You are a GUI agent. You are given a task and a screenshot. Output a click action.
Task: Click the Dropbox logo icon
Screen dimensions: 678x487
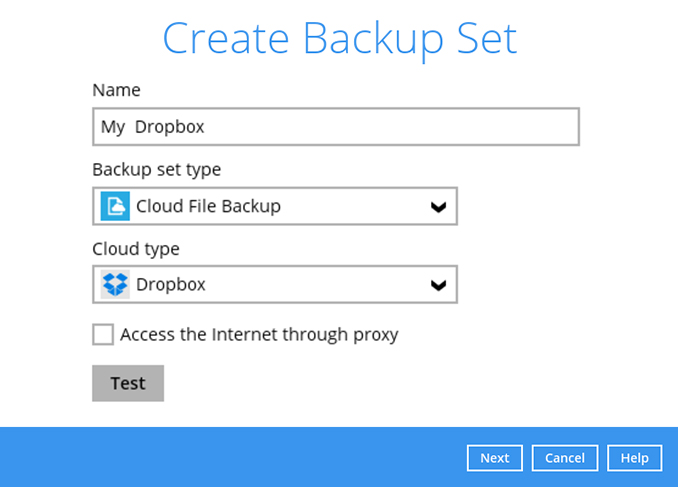(116, 285)
